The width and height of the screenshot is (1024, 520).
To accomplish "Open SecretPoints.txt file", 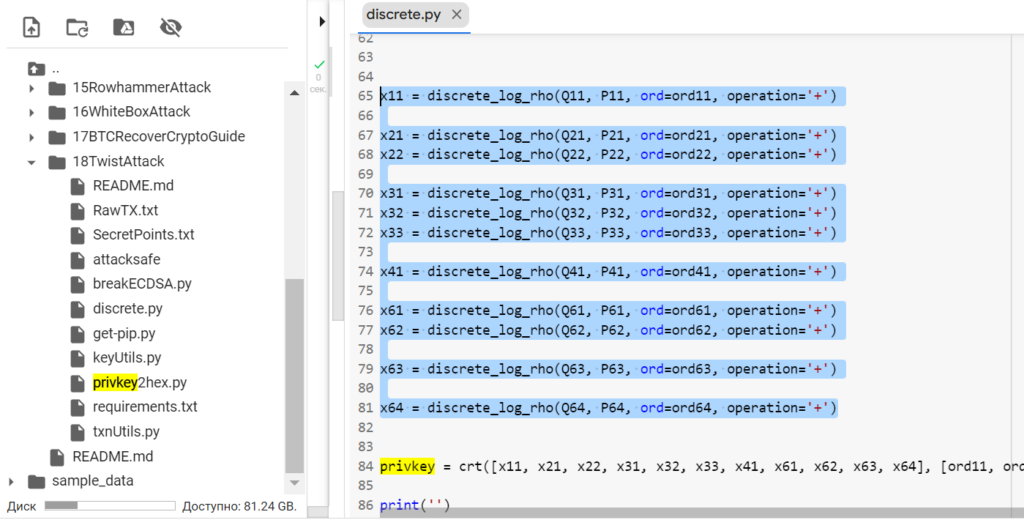I will [144, 235].
